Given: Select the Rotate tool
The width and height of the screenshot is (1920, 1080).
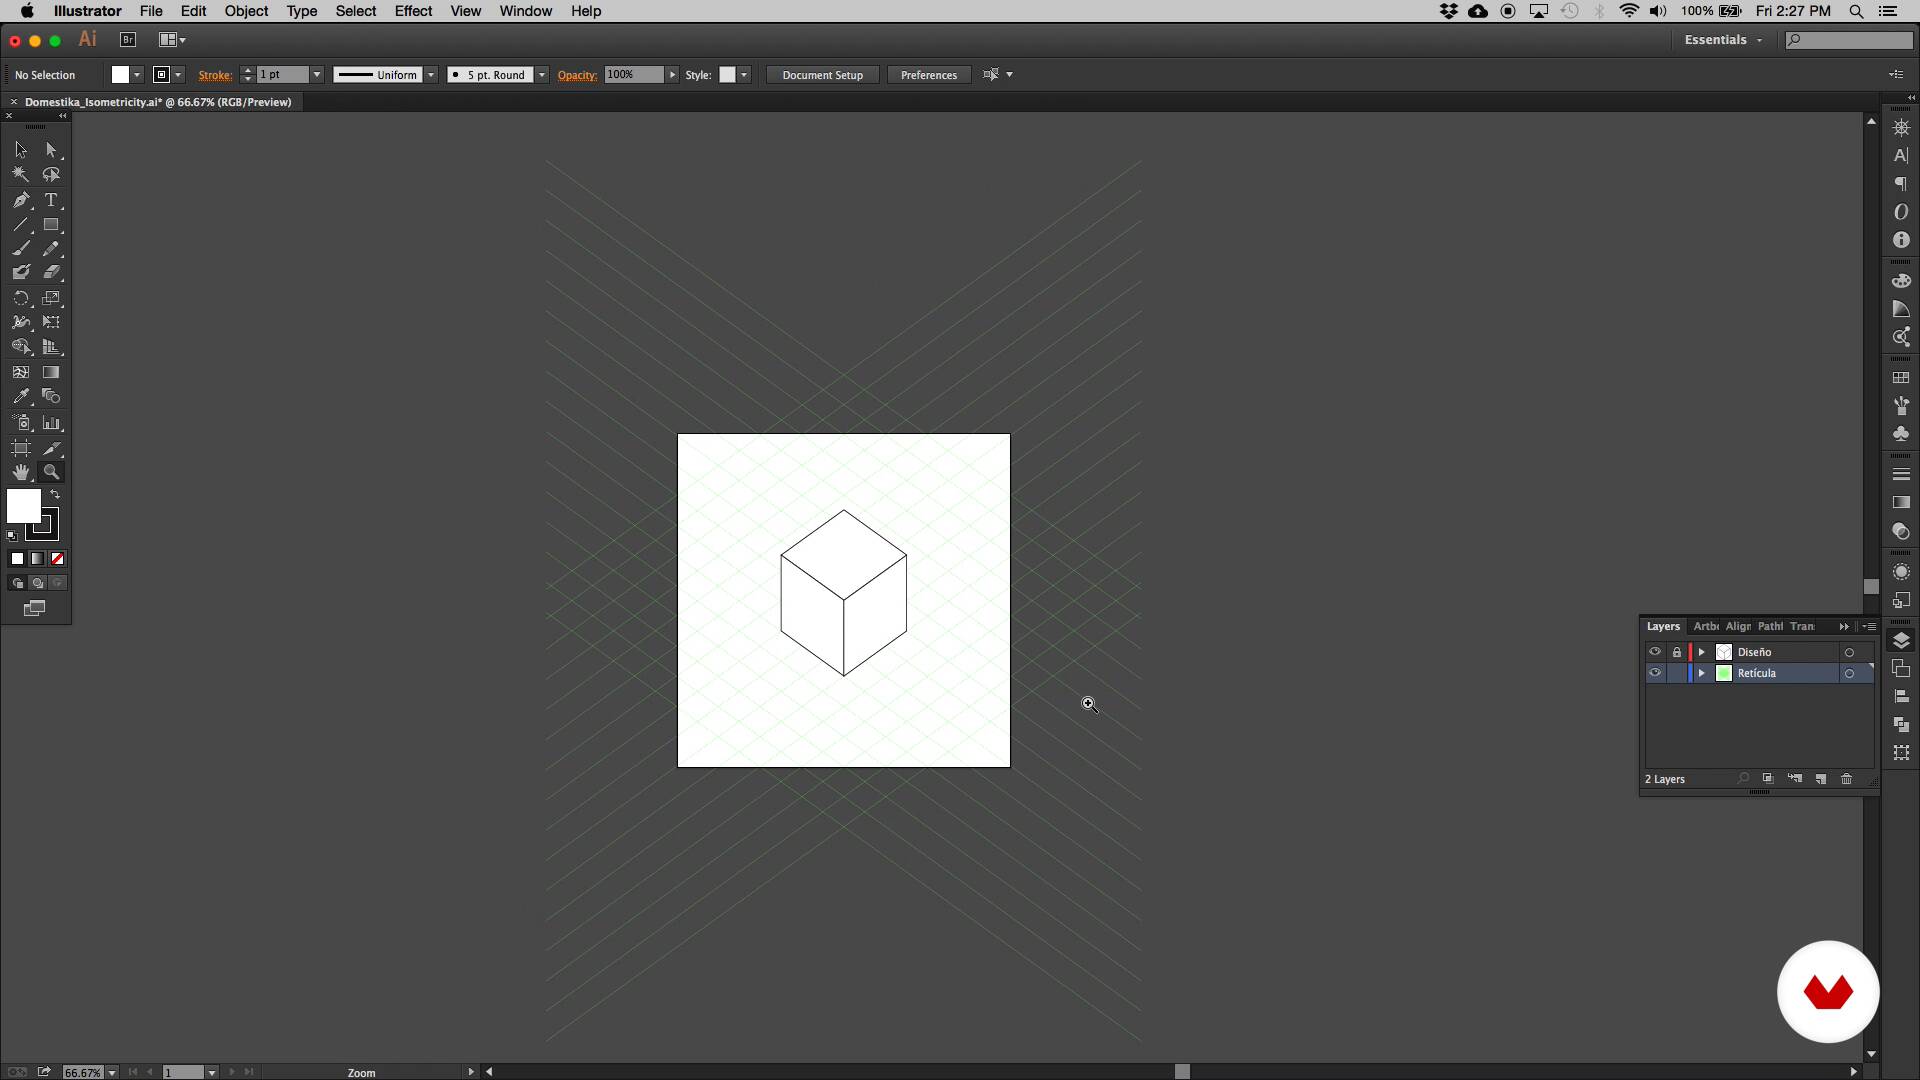Looking at the screenshot, I should pyautogui.click(x=21, y=298).
